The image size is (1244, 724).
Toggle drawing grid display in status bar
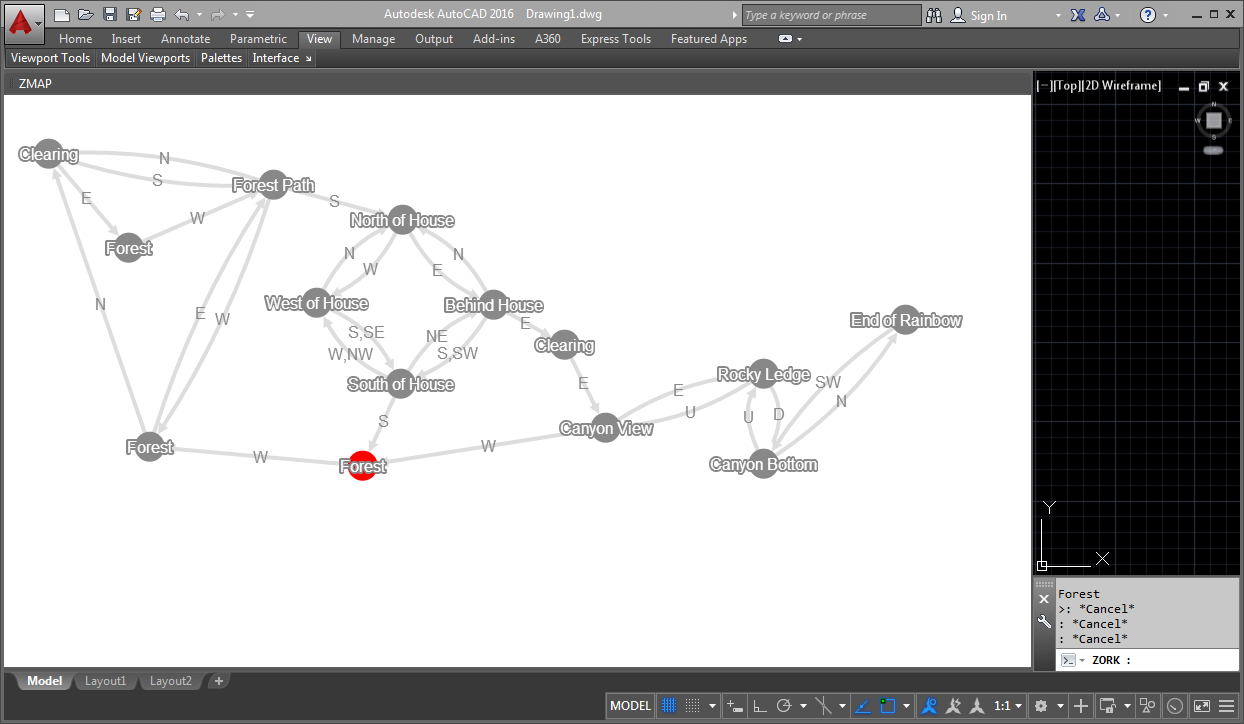tap(670, 706)
